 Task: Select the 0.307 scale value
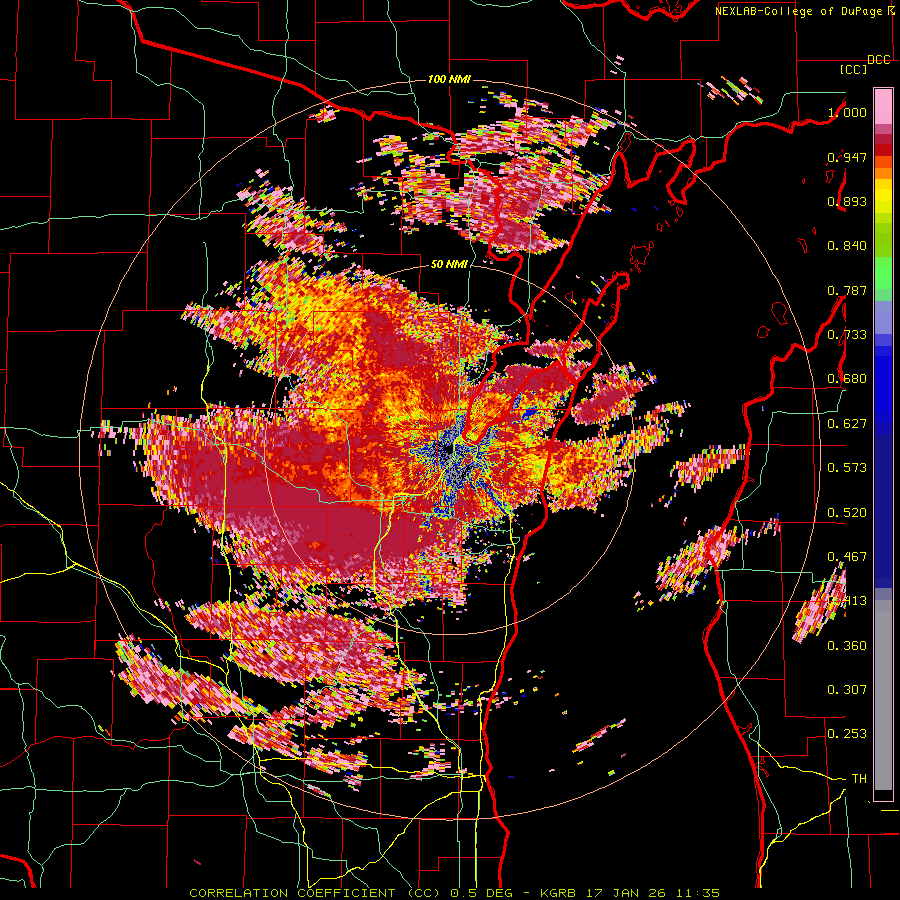pos(847,690)
